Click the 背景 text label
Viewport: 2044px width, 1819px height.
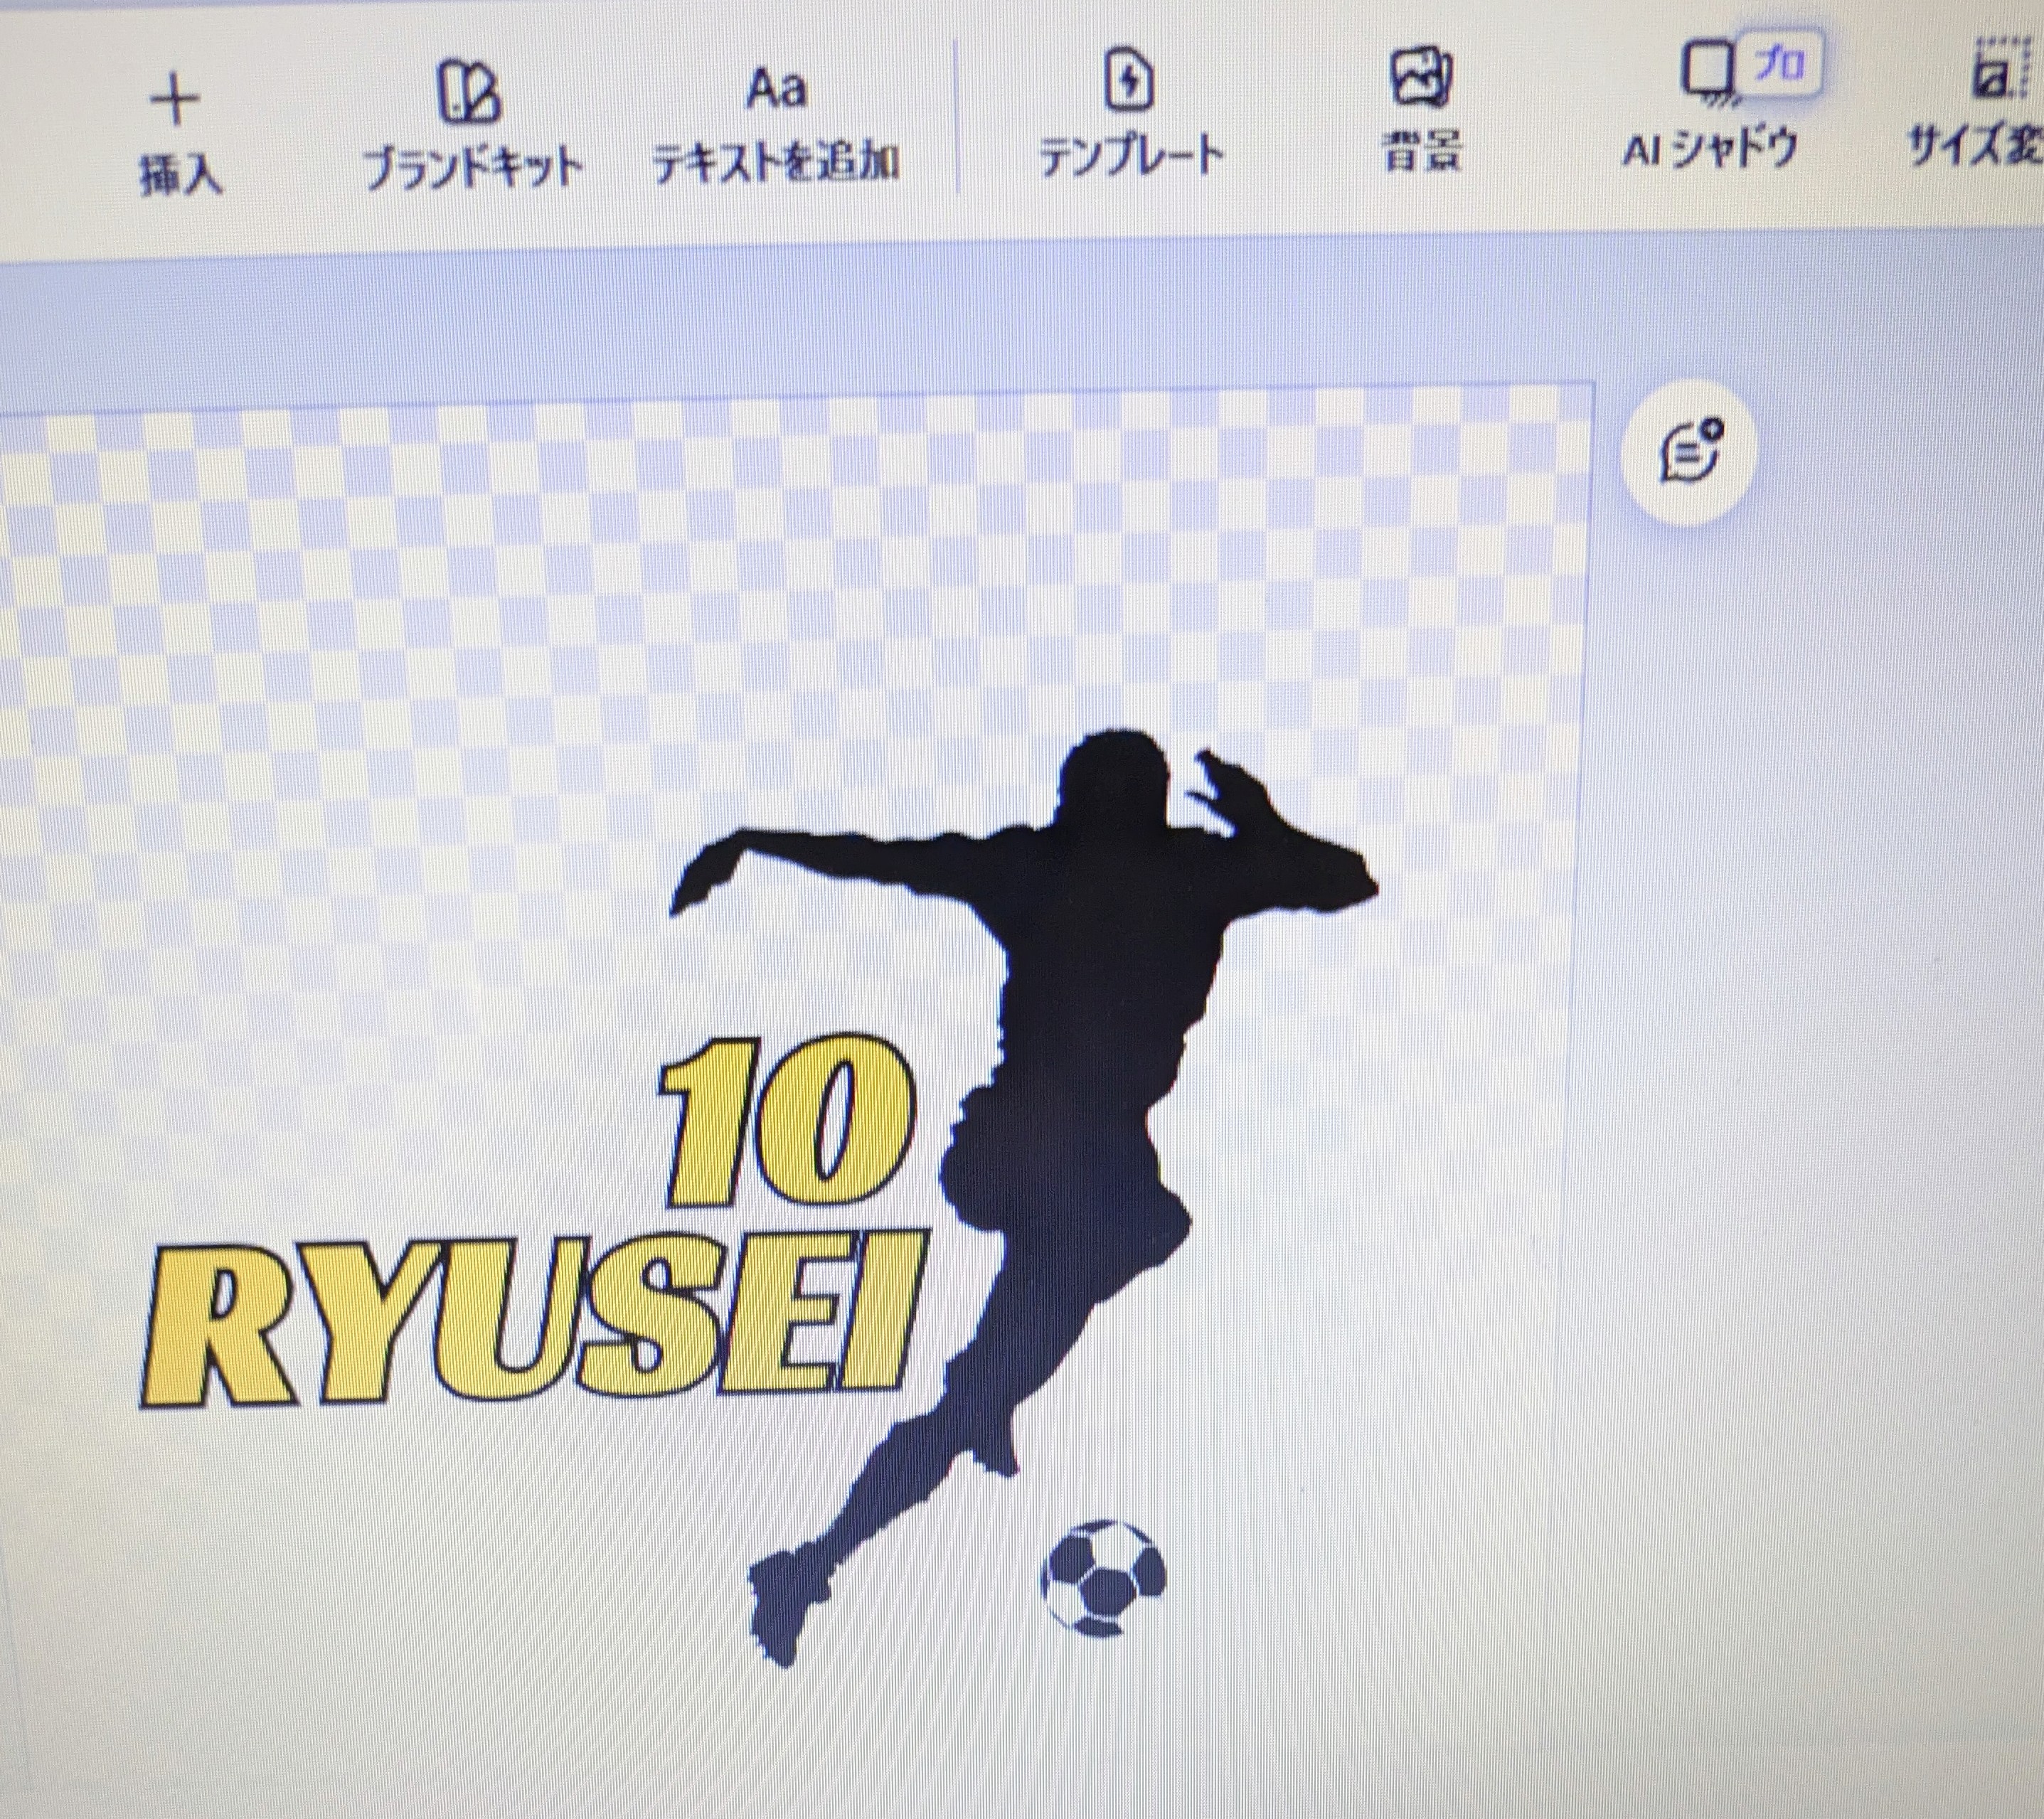point(1421,152)
